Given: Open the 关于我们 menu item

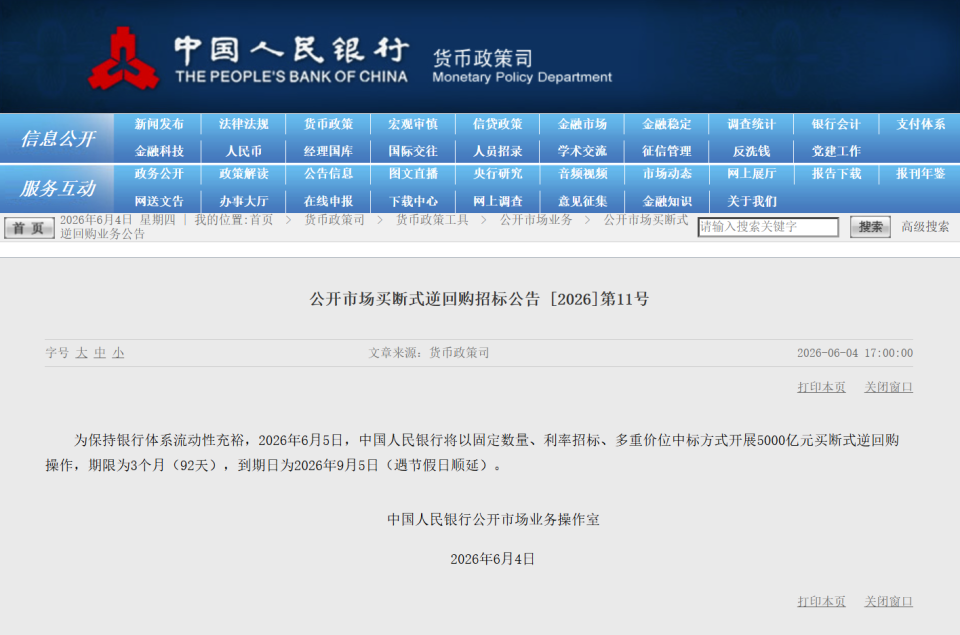Looking at the screenshot, I should (x=751, y=201).
